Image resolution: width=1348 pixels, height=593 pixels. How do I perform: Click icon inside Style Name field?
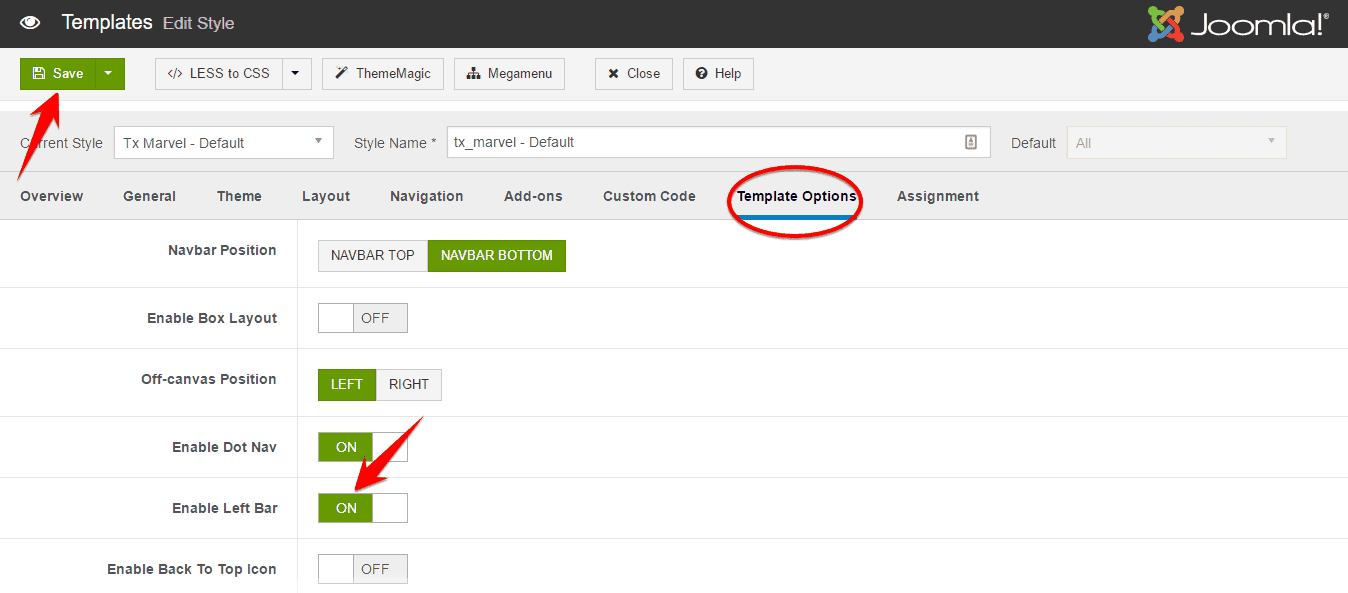tap(970, 142)
